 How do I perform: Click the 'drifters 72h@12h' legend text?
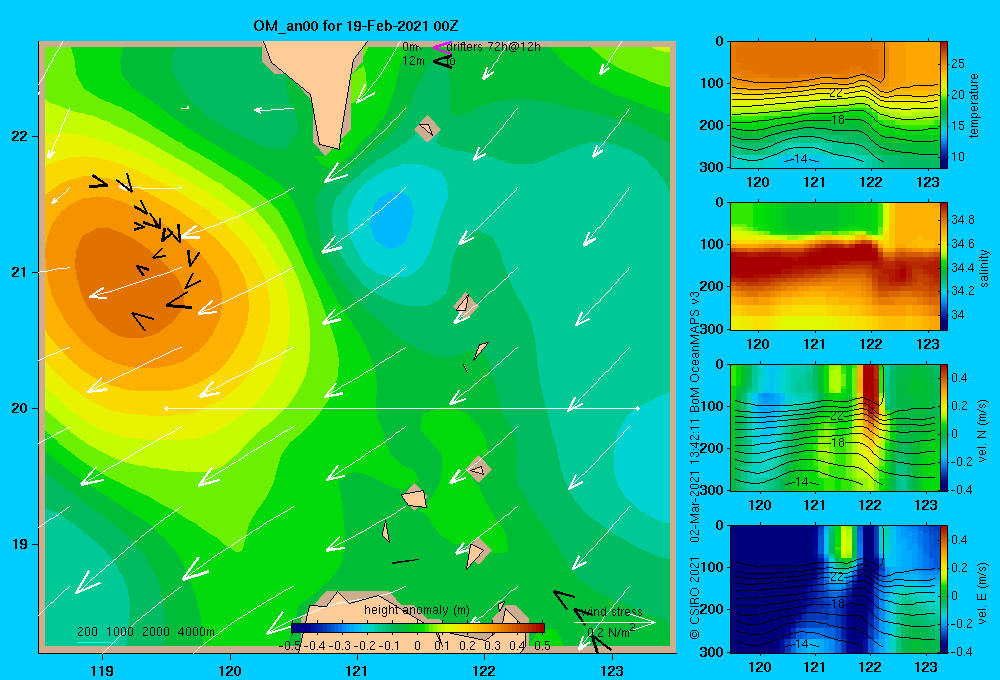494,47
